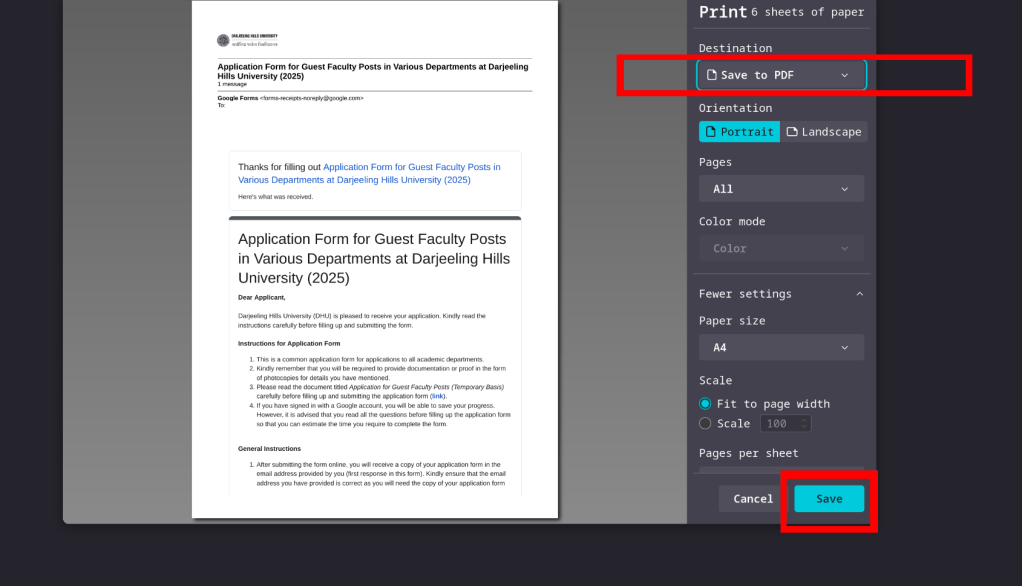
Task: Click the print preview page
Action: click(375, 300)
